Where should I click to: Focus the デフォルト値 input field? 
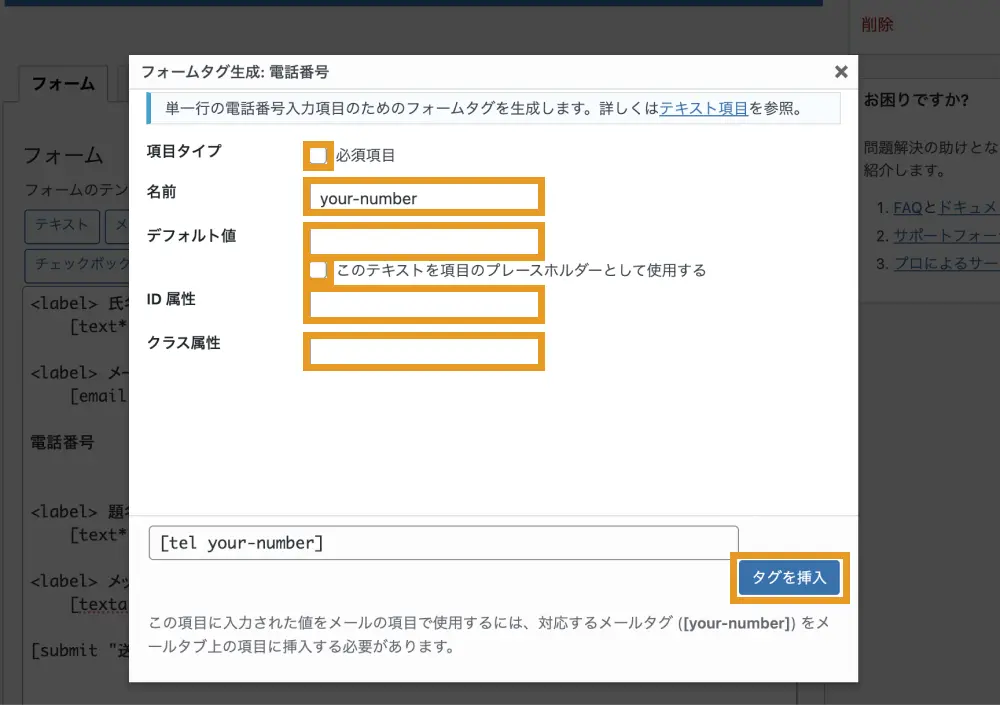(x=424, y=242)
